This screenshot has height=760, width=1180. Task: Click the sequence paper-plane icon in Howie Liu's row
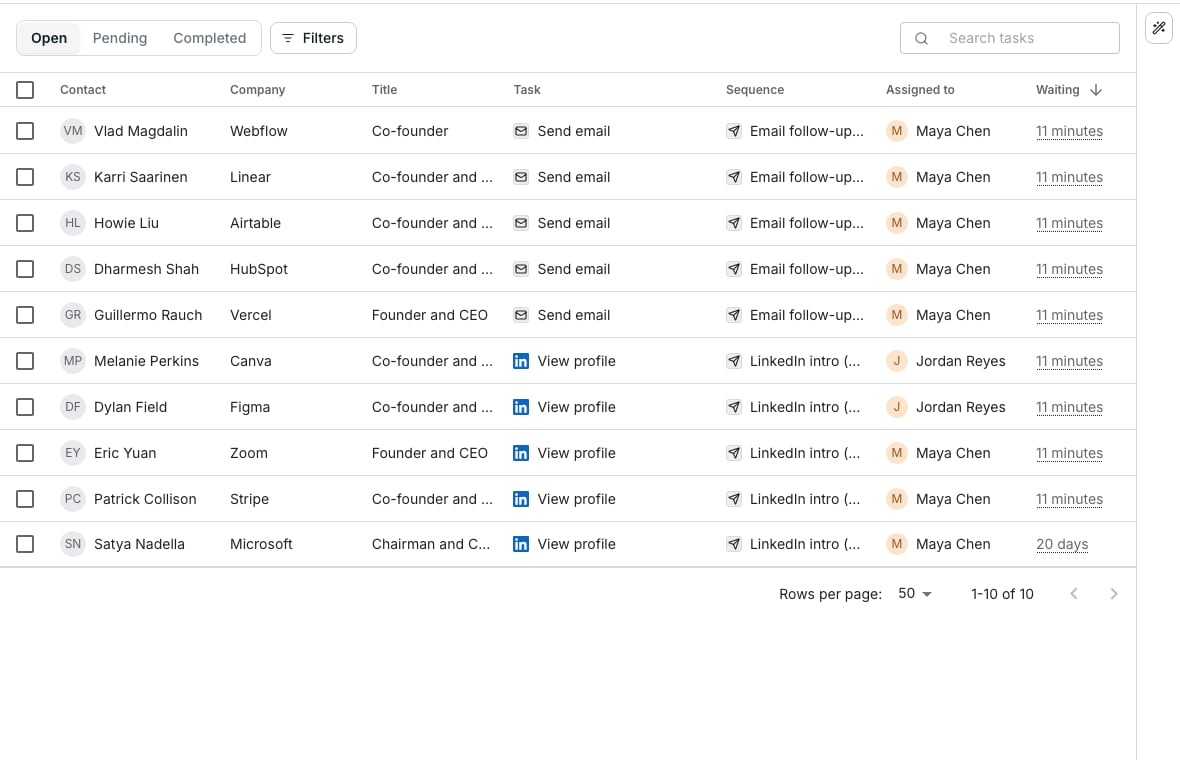pyautogui.click(x=734, y=223)
